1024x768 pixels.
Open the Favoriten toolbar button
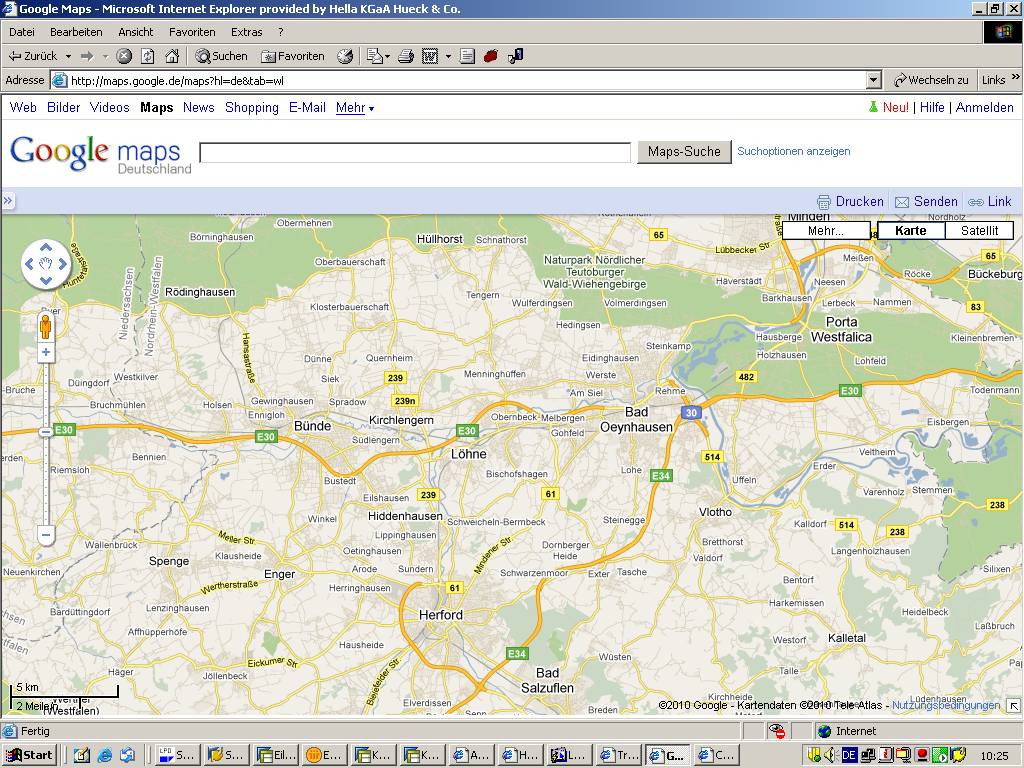[293, 56]
